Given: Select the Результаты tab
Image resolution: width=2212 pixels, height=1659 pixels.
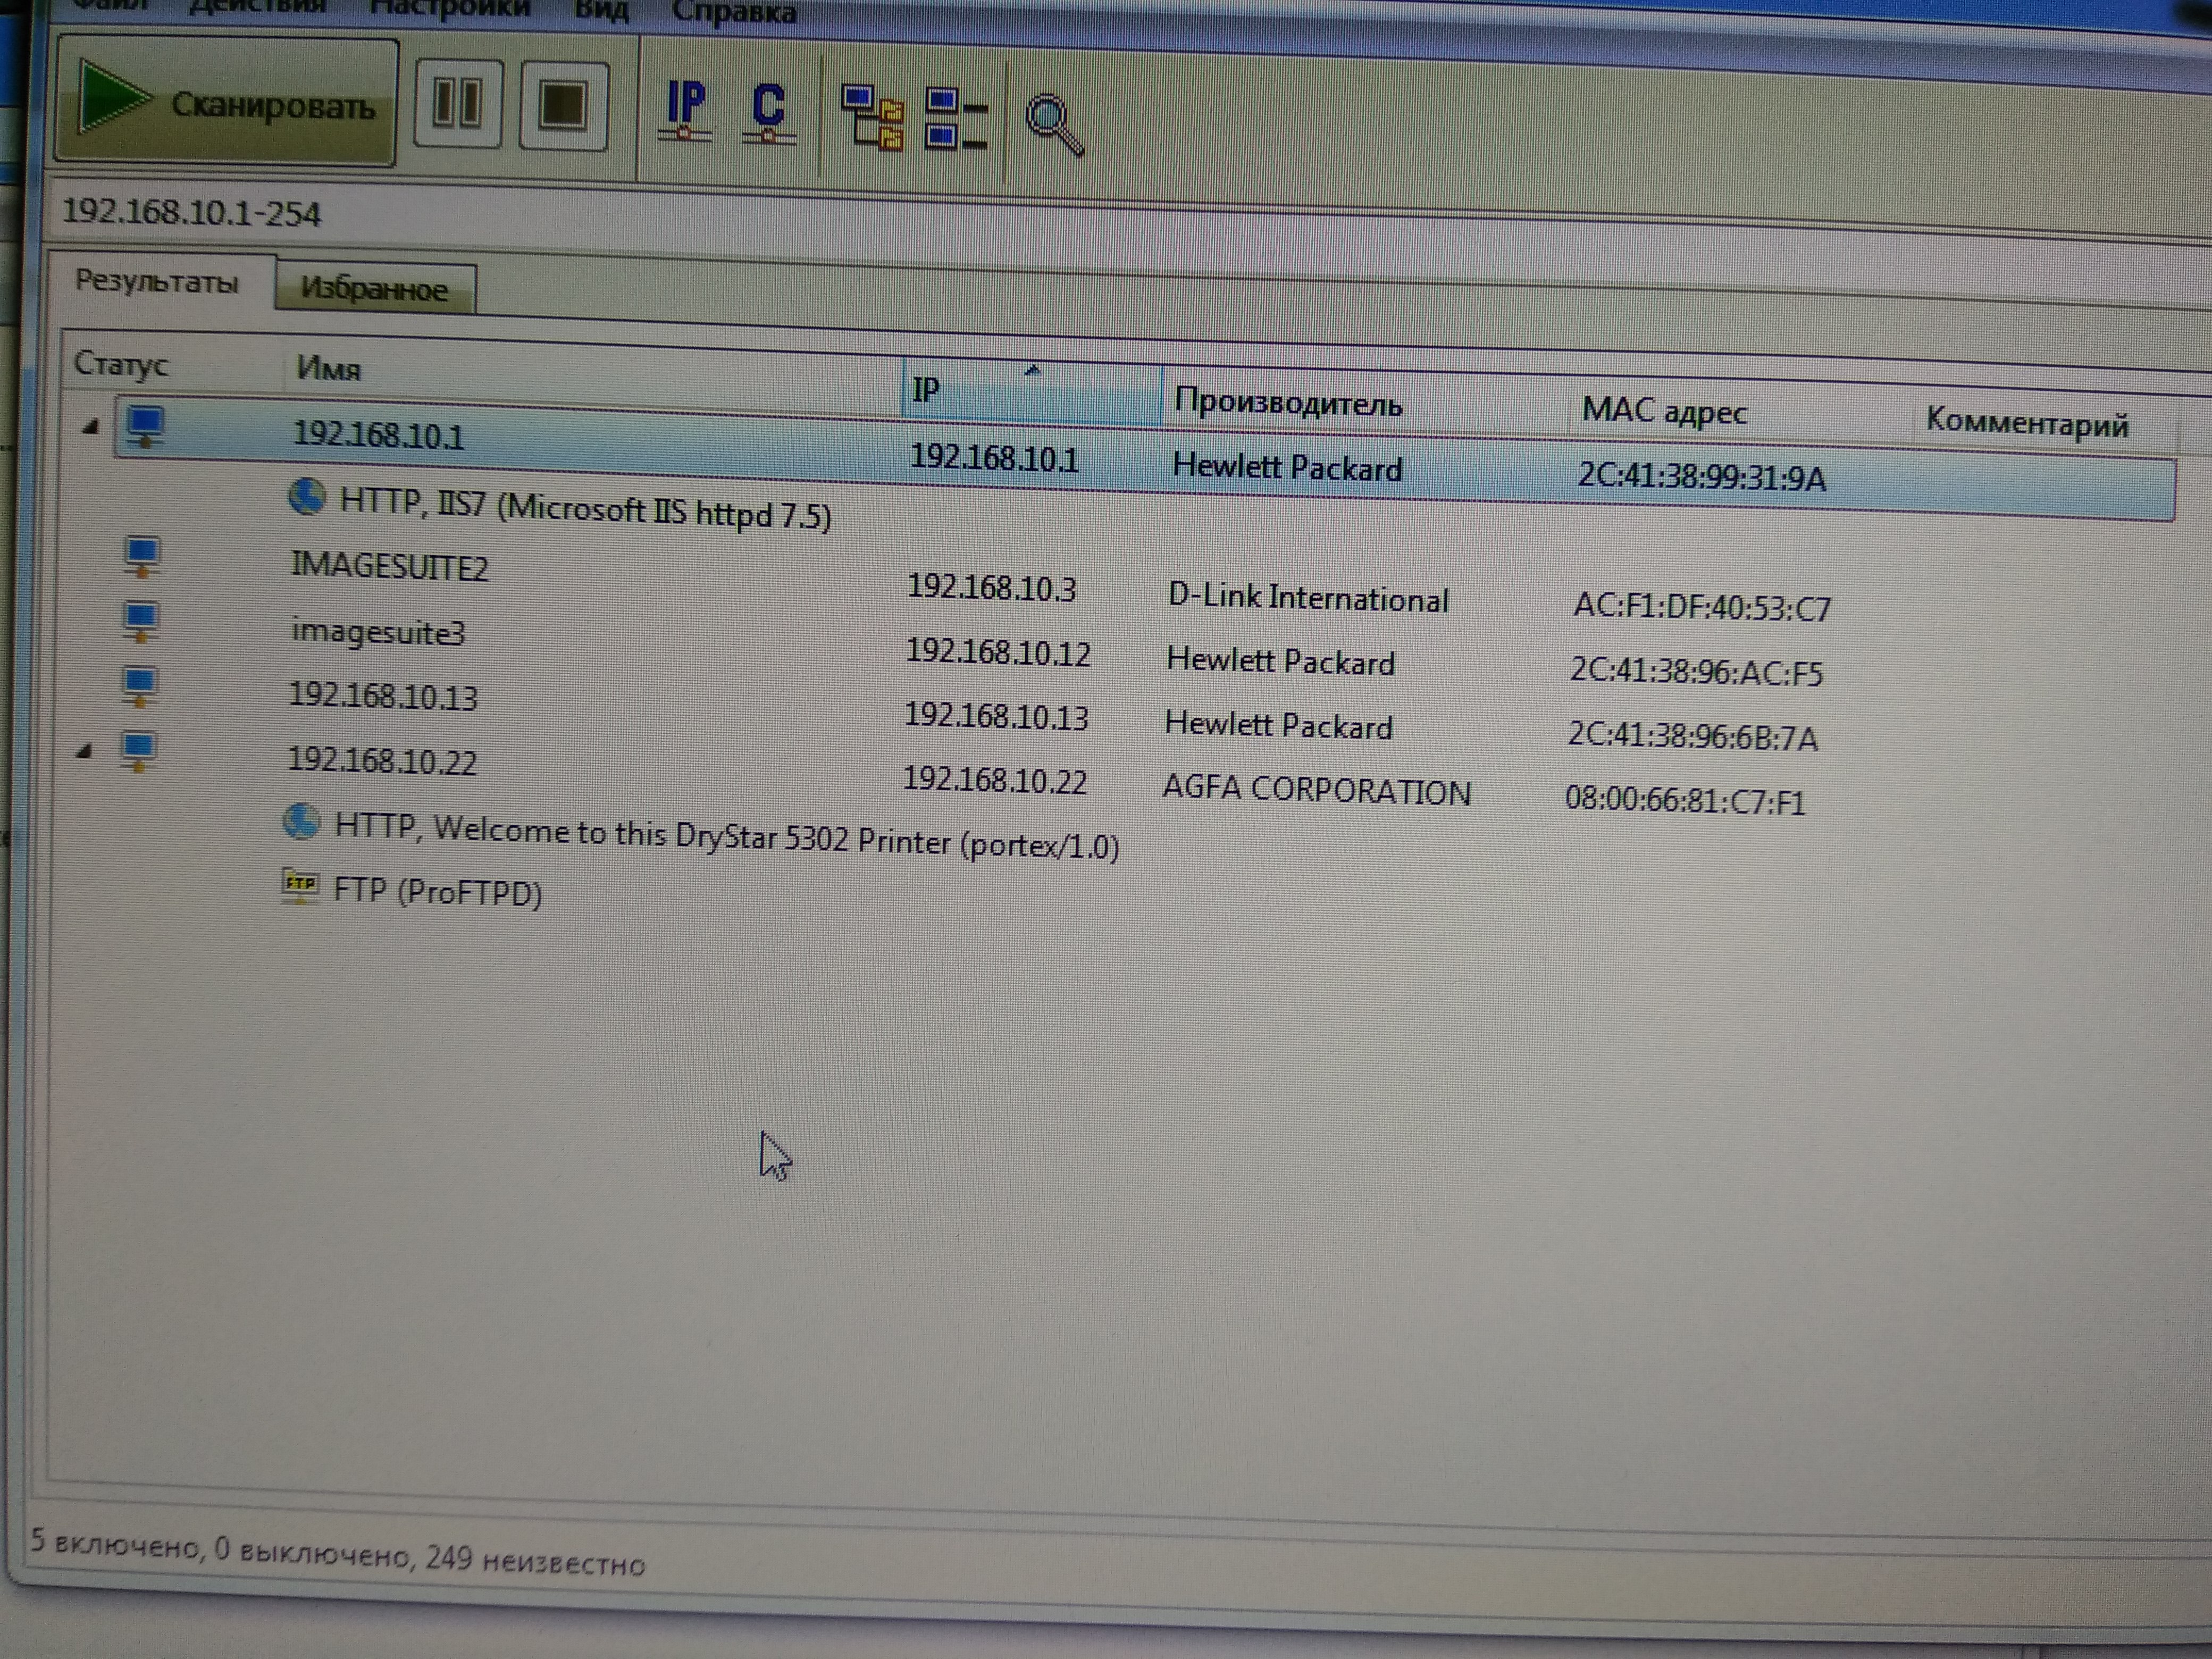Looking at the screenshot, I should [x=157, y=281].
